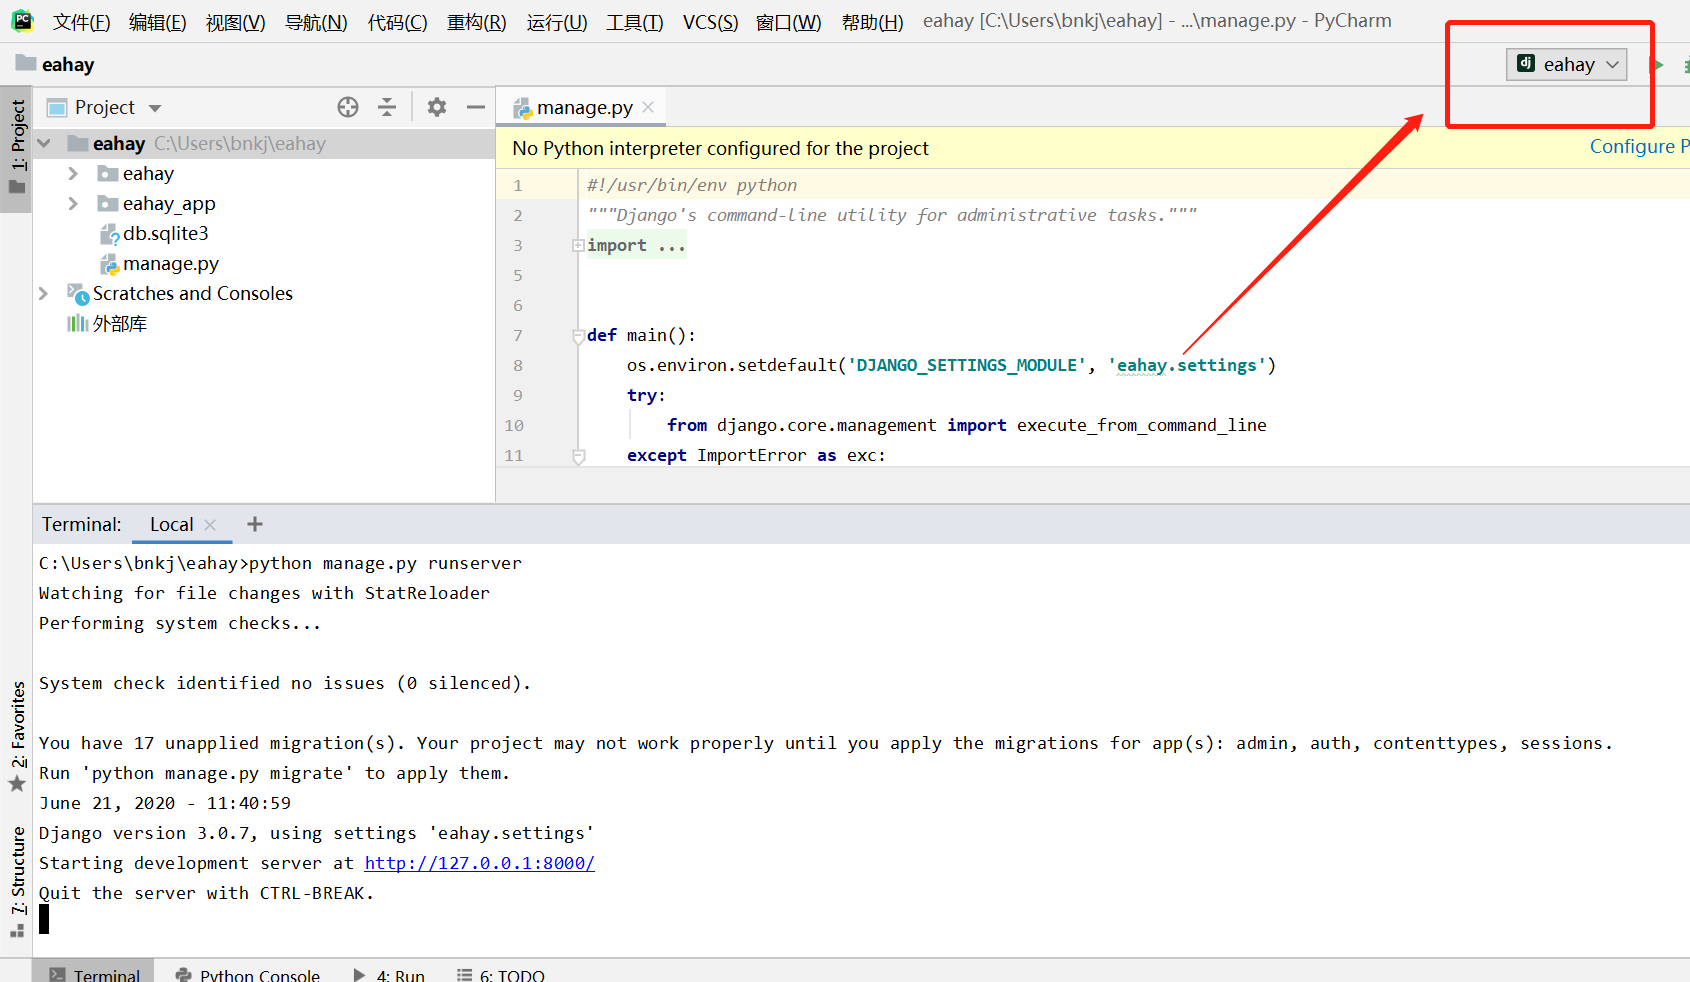This screenshot has height=982, width=1690.
Task: Open Python Console tool window
Action: coord(247,974)
